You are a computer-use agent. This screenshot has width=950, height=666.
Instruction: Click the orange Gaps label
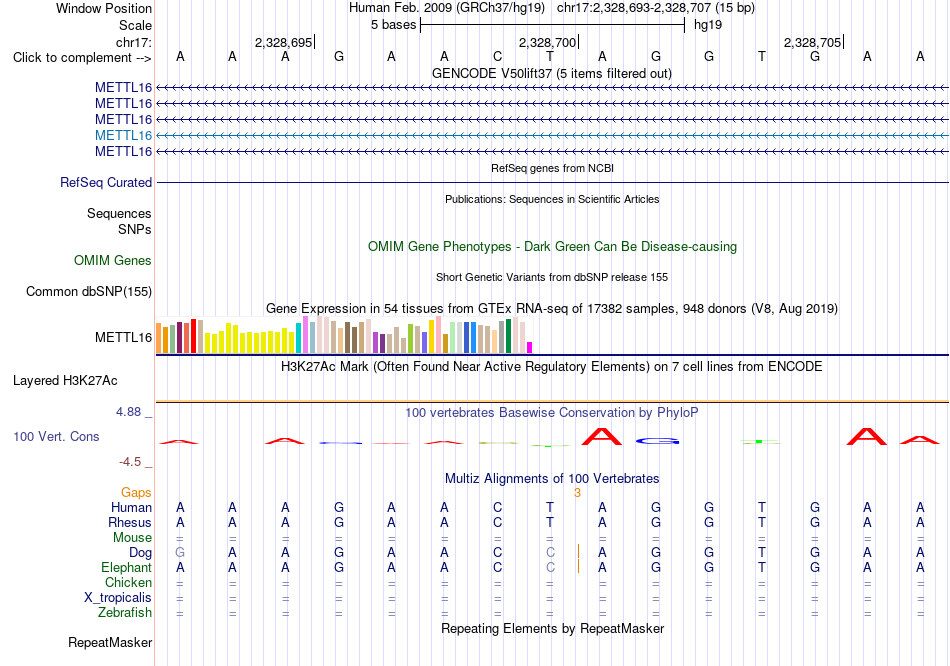[x=136, y=493]
